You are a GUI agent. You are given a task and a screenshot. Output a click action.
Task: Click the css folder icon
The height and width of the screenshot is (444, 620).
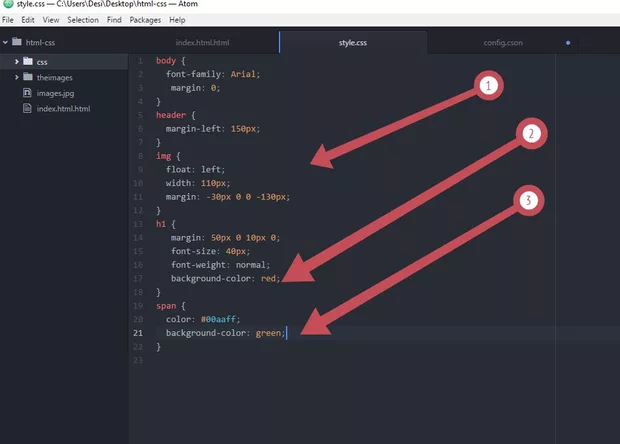click(x=28, y=61)
